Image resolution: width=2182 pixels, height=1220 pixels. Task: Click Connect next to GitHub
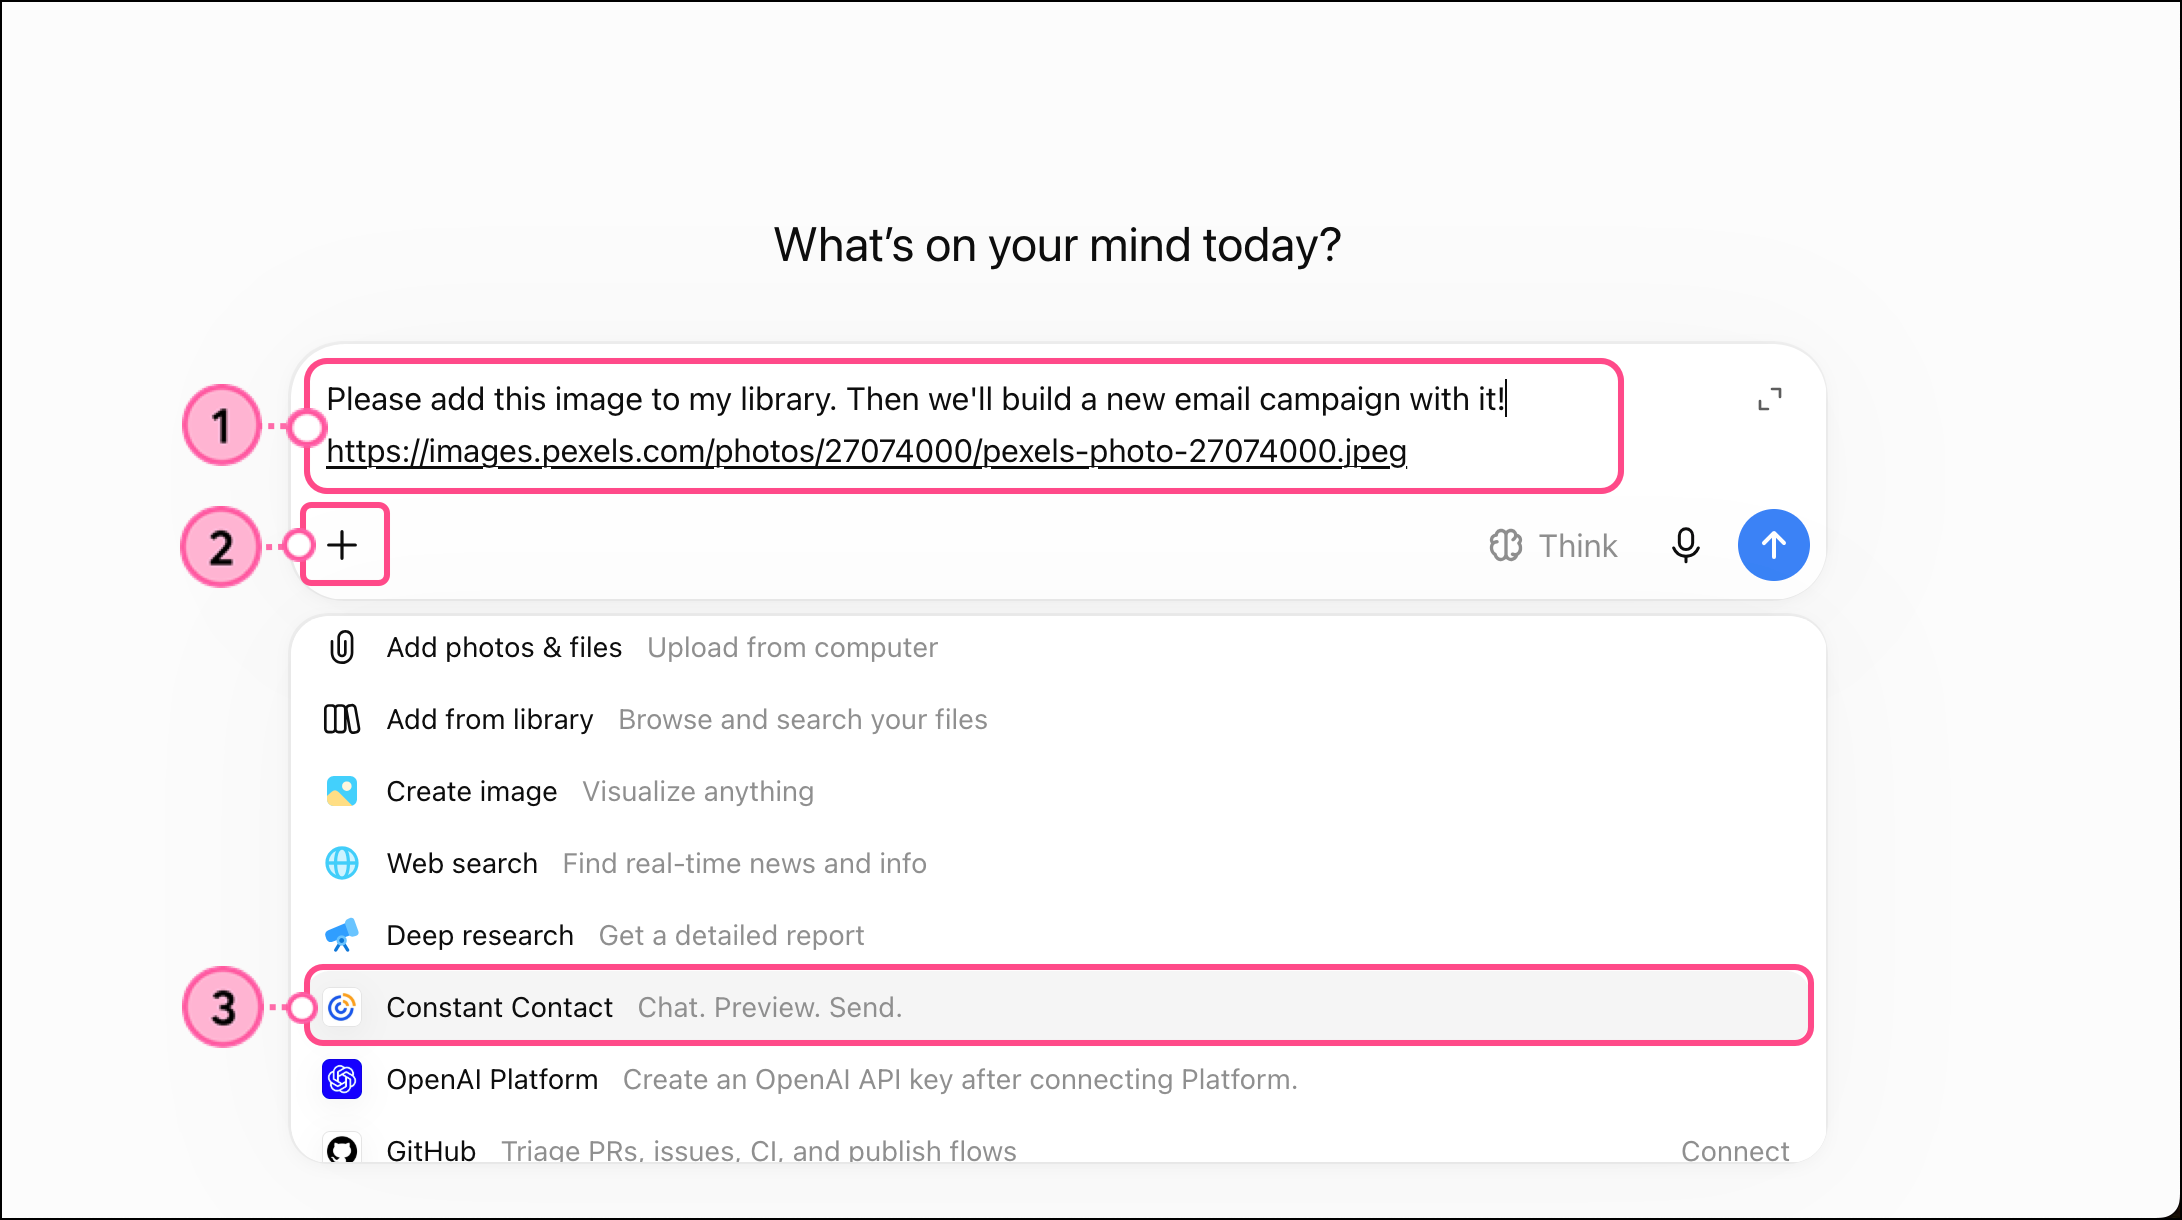(1735, 1151)
